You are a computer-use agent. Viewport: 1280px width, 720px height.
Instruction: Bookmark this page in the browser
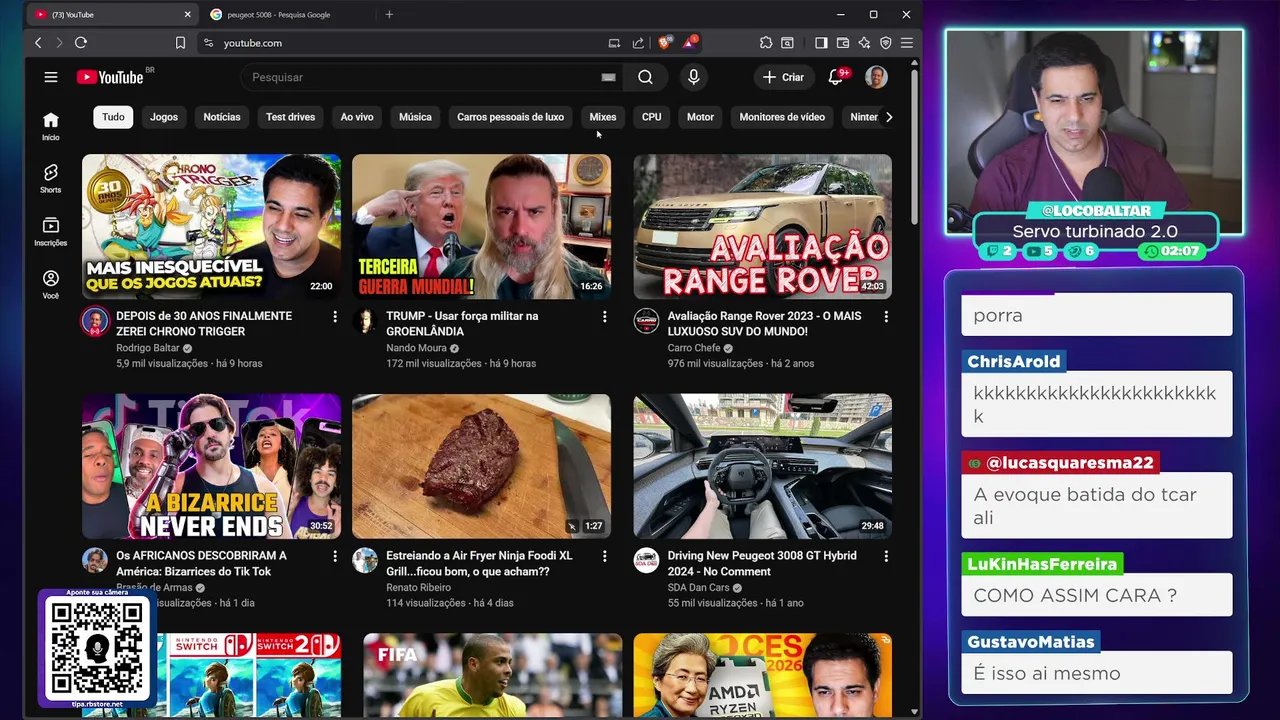click(x=180, y=43)
